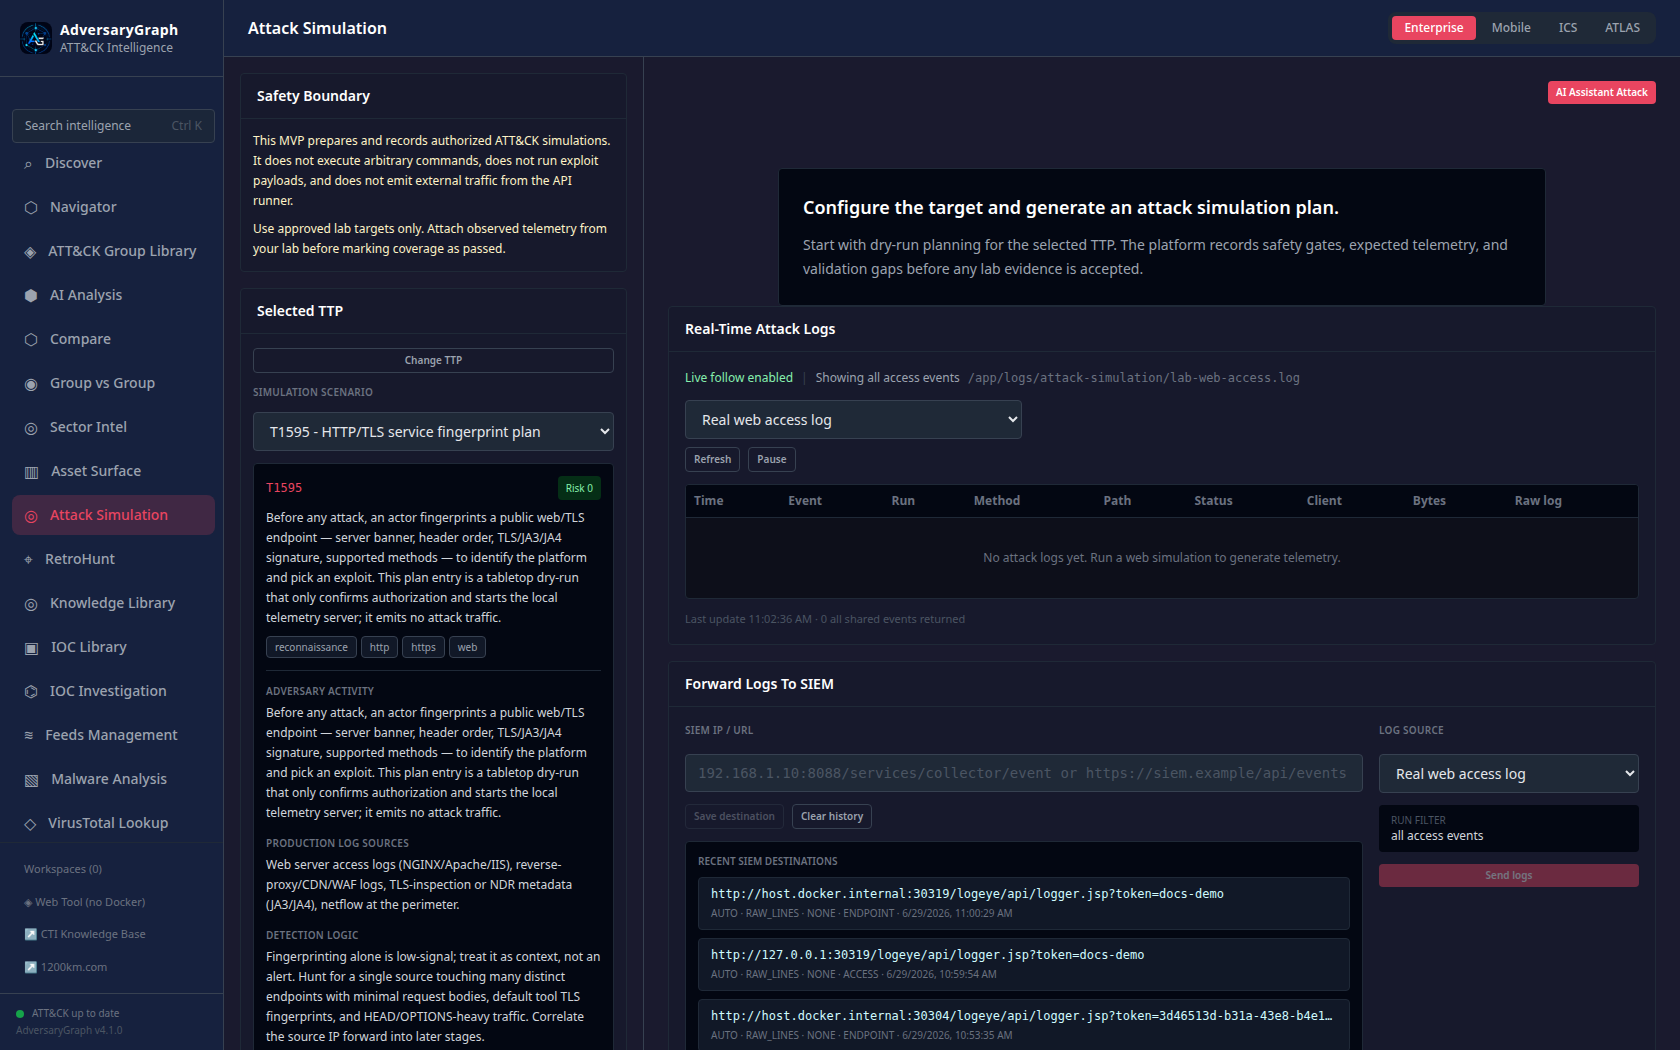Click the AI Analysis sidebar icon

tap(31, 296)
